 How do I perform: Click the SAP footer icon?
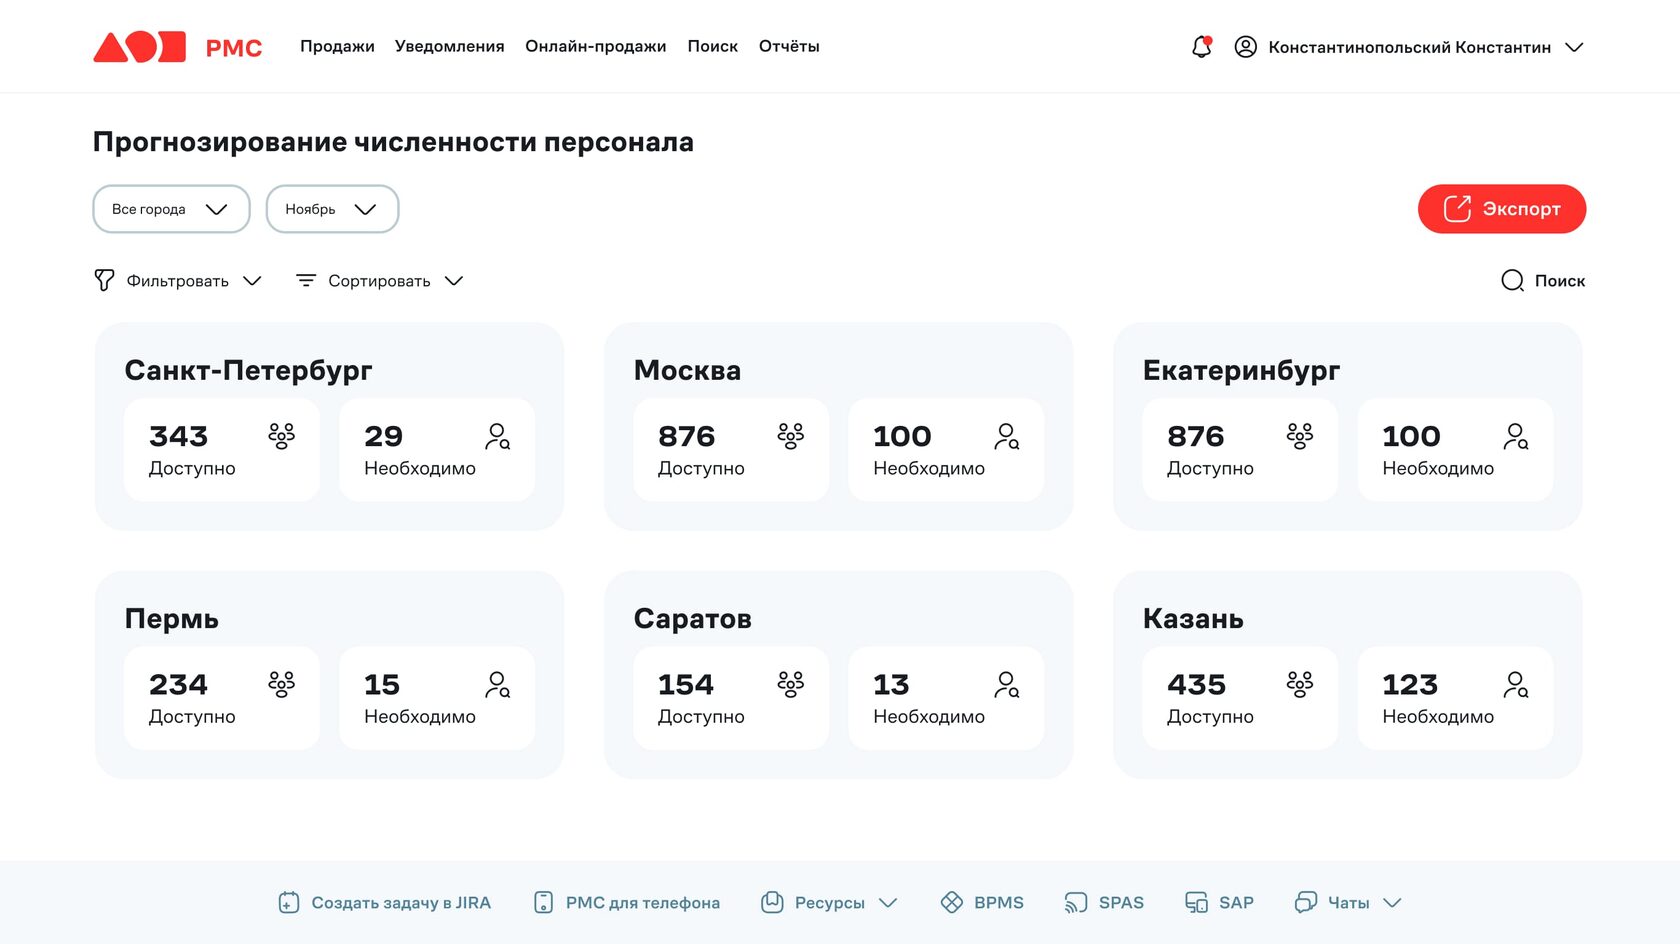[x=1196, y=903]
